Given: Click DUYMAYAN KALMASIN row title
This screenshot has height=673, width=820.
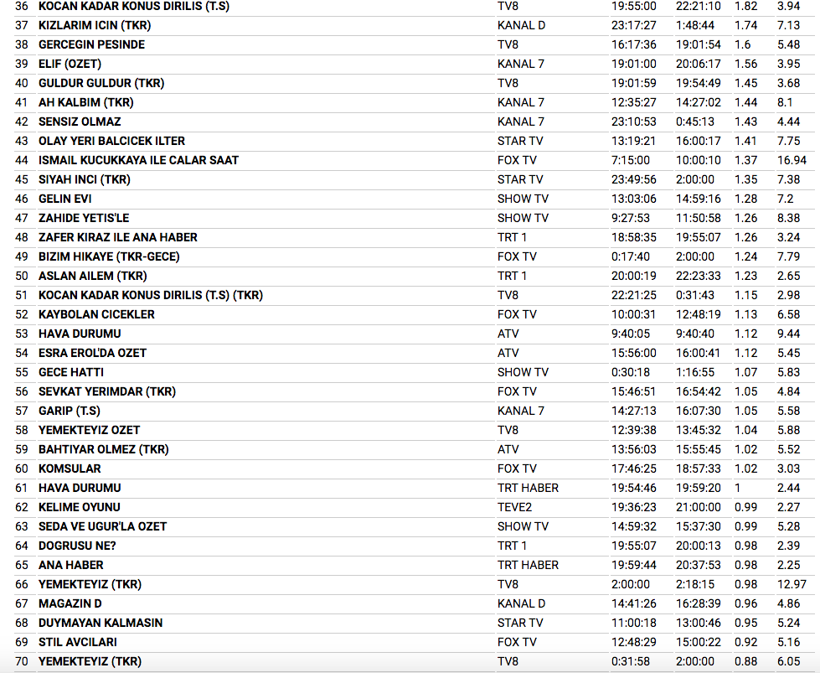Looking at the screenshot, I should pyautogui.click(x=100, y=623).
